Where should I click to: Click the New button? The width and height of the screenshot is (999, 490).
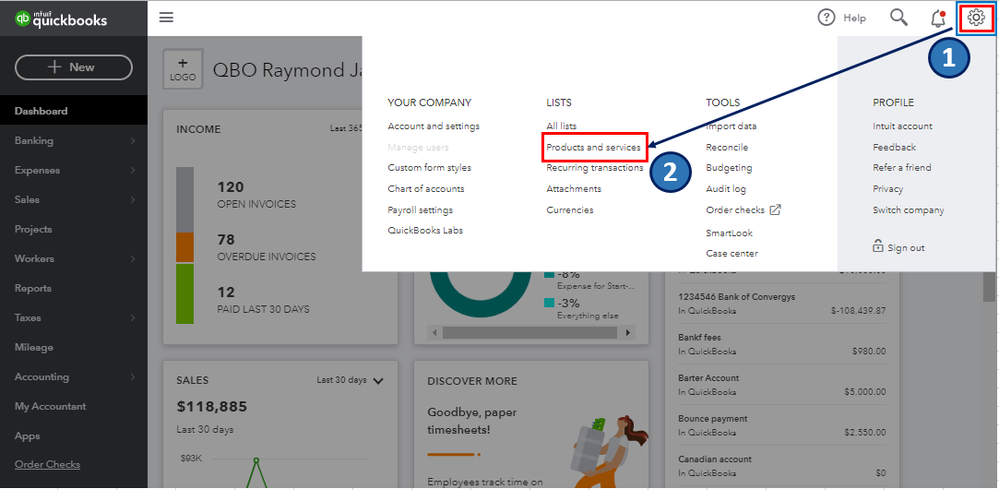point(73,67)
